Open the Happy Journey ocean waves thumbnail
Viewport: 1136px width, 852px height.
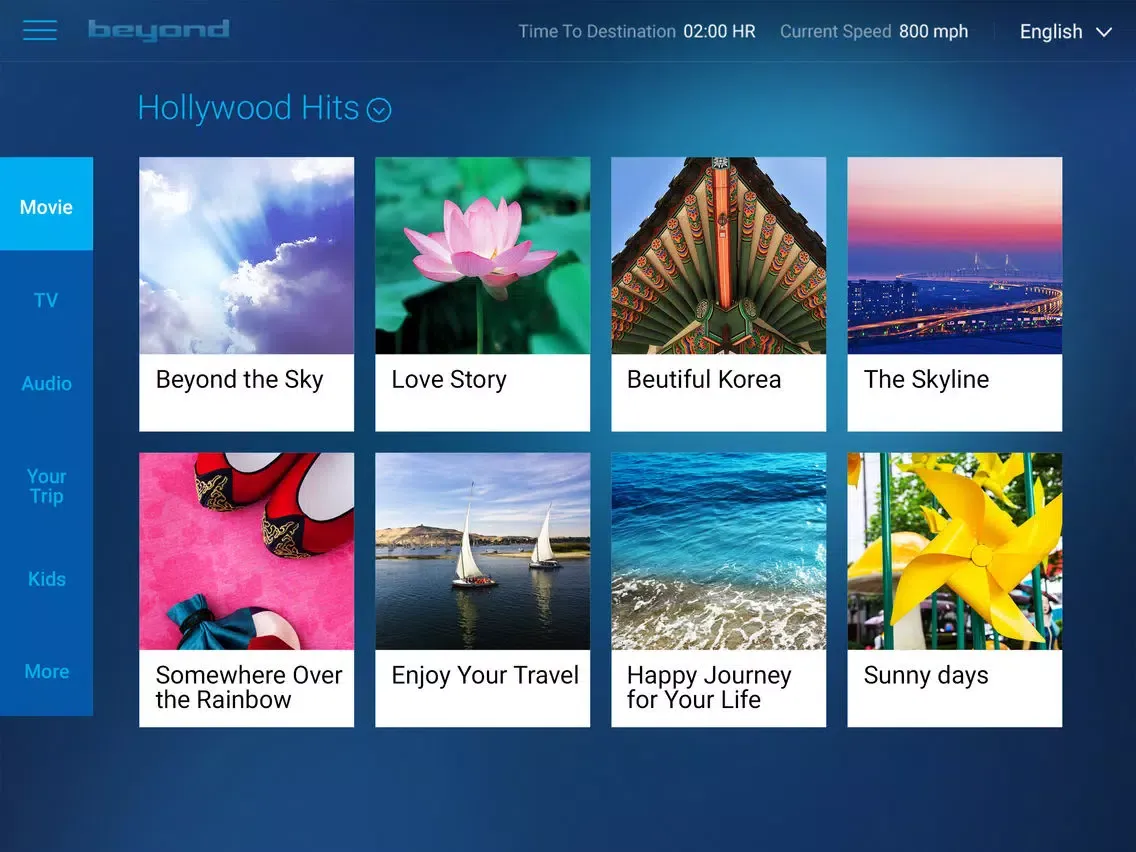(719, 551)
